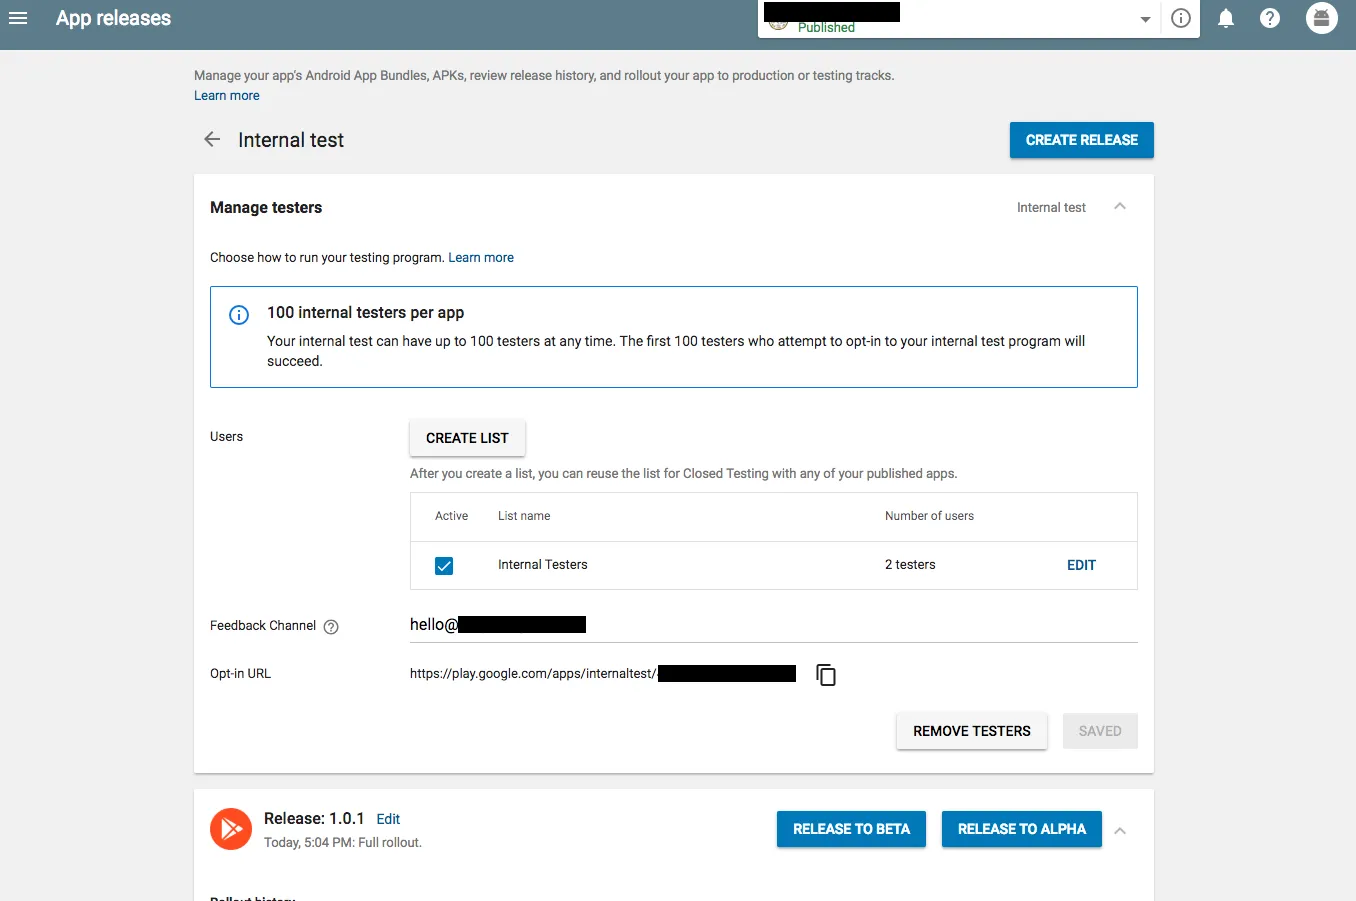The image size is (1356, 901).
Task: Click the REMOVE TESTERS button
Action: point(972,731)
